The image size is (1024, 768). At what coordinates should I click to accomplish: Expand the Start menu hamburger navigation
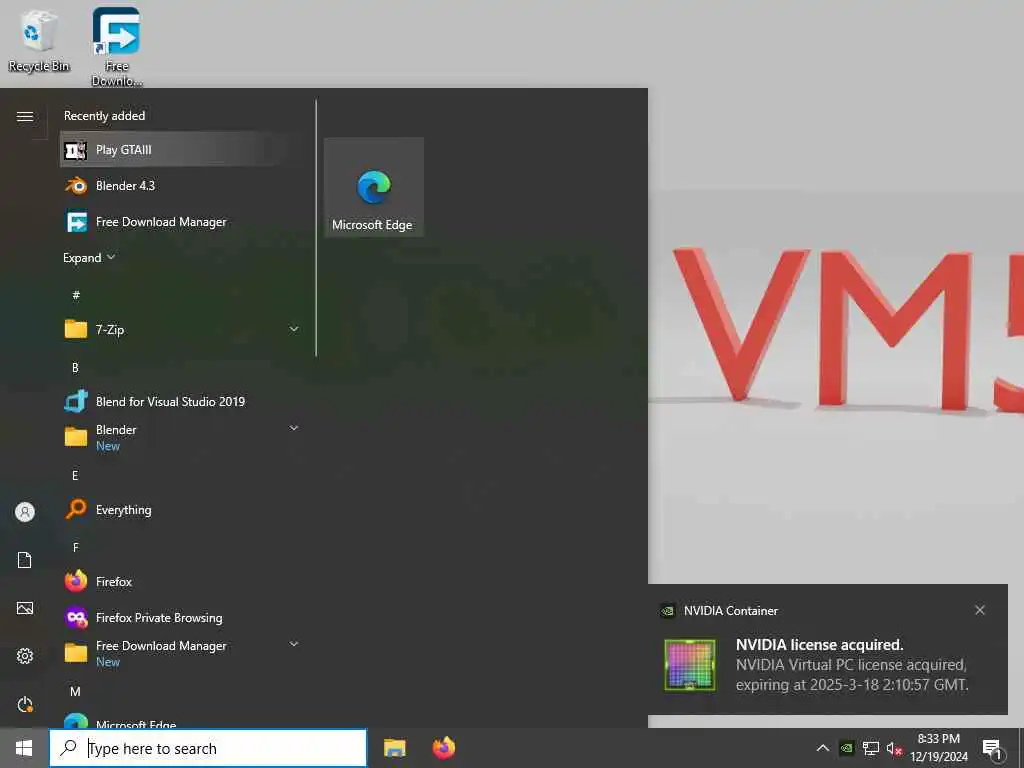pyautogui.click(x=25, y=116)
